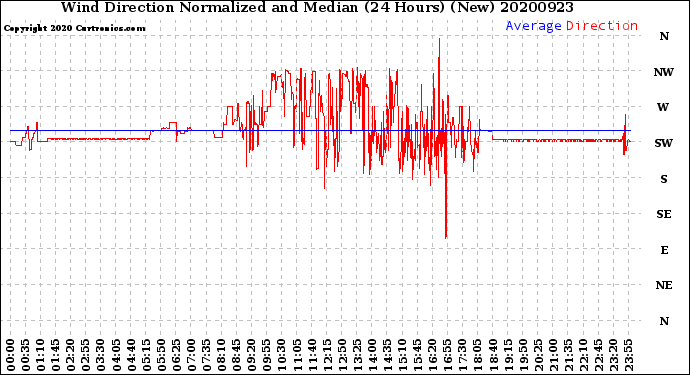Select the '04:40' time axis label
Image resolution: width=690 pixels, height=375 pixels.
click(x=131, y=355)
